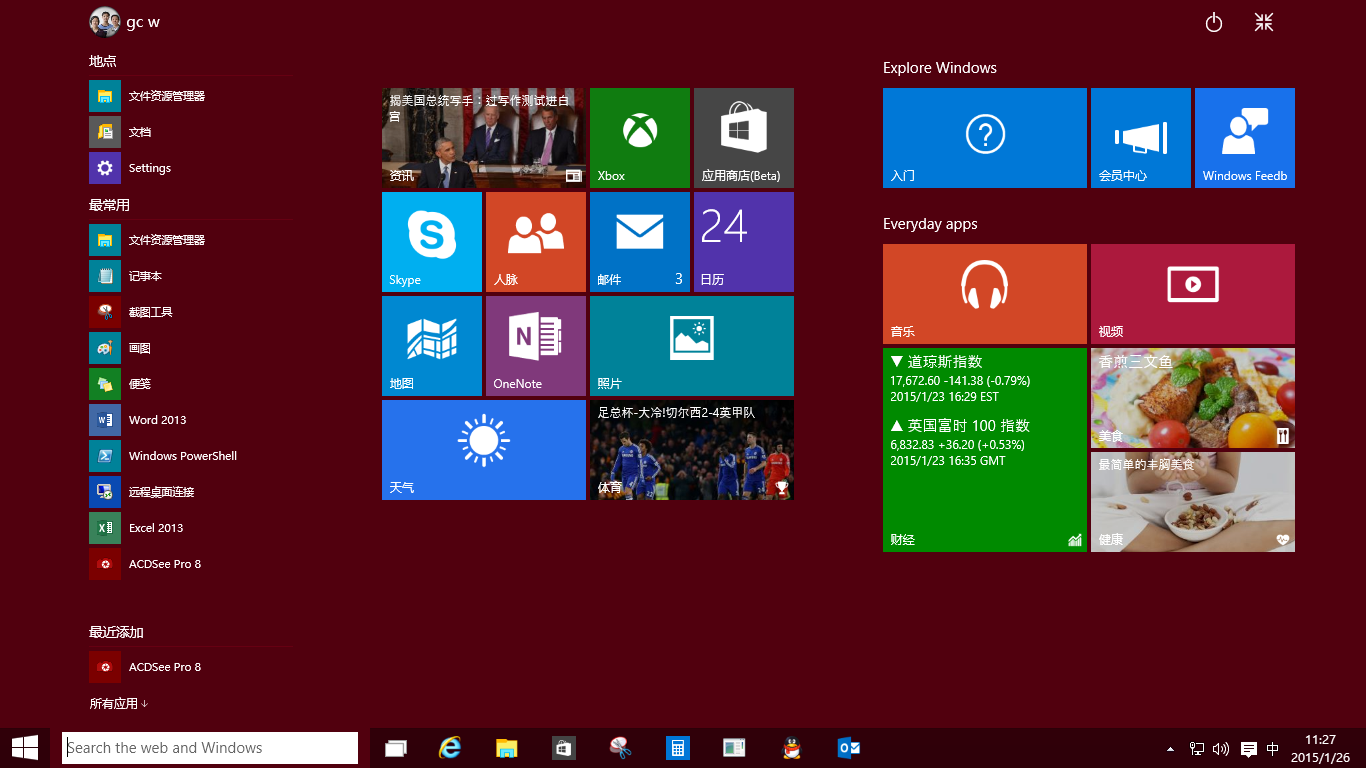
Task: Open the 日历 Calendar tile showing 24
Action: coord(744,242)
